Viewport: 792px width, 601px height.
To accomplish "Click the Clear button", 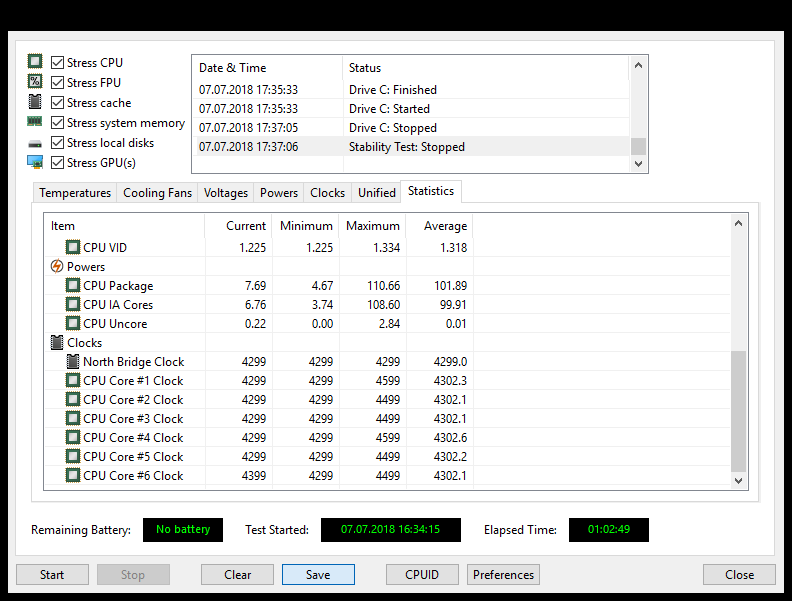I will pos(237,575).
